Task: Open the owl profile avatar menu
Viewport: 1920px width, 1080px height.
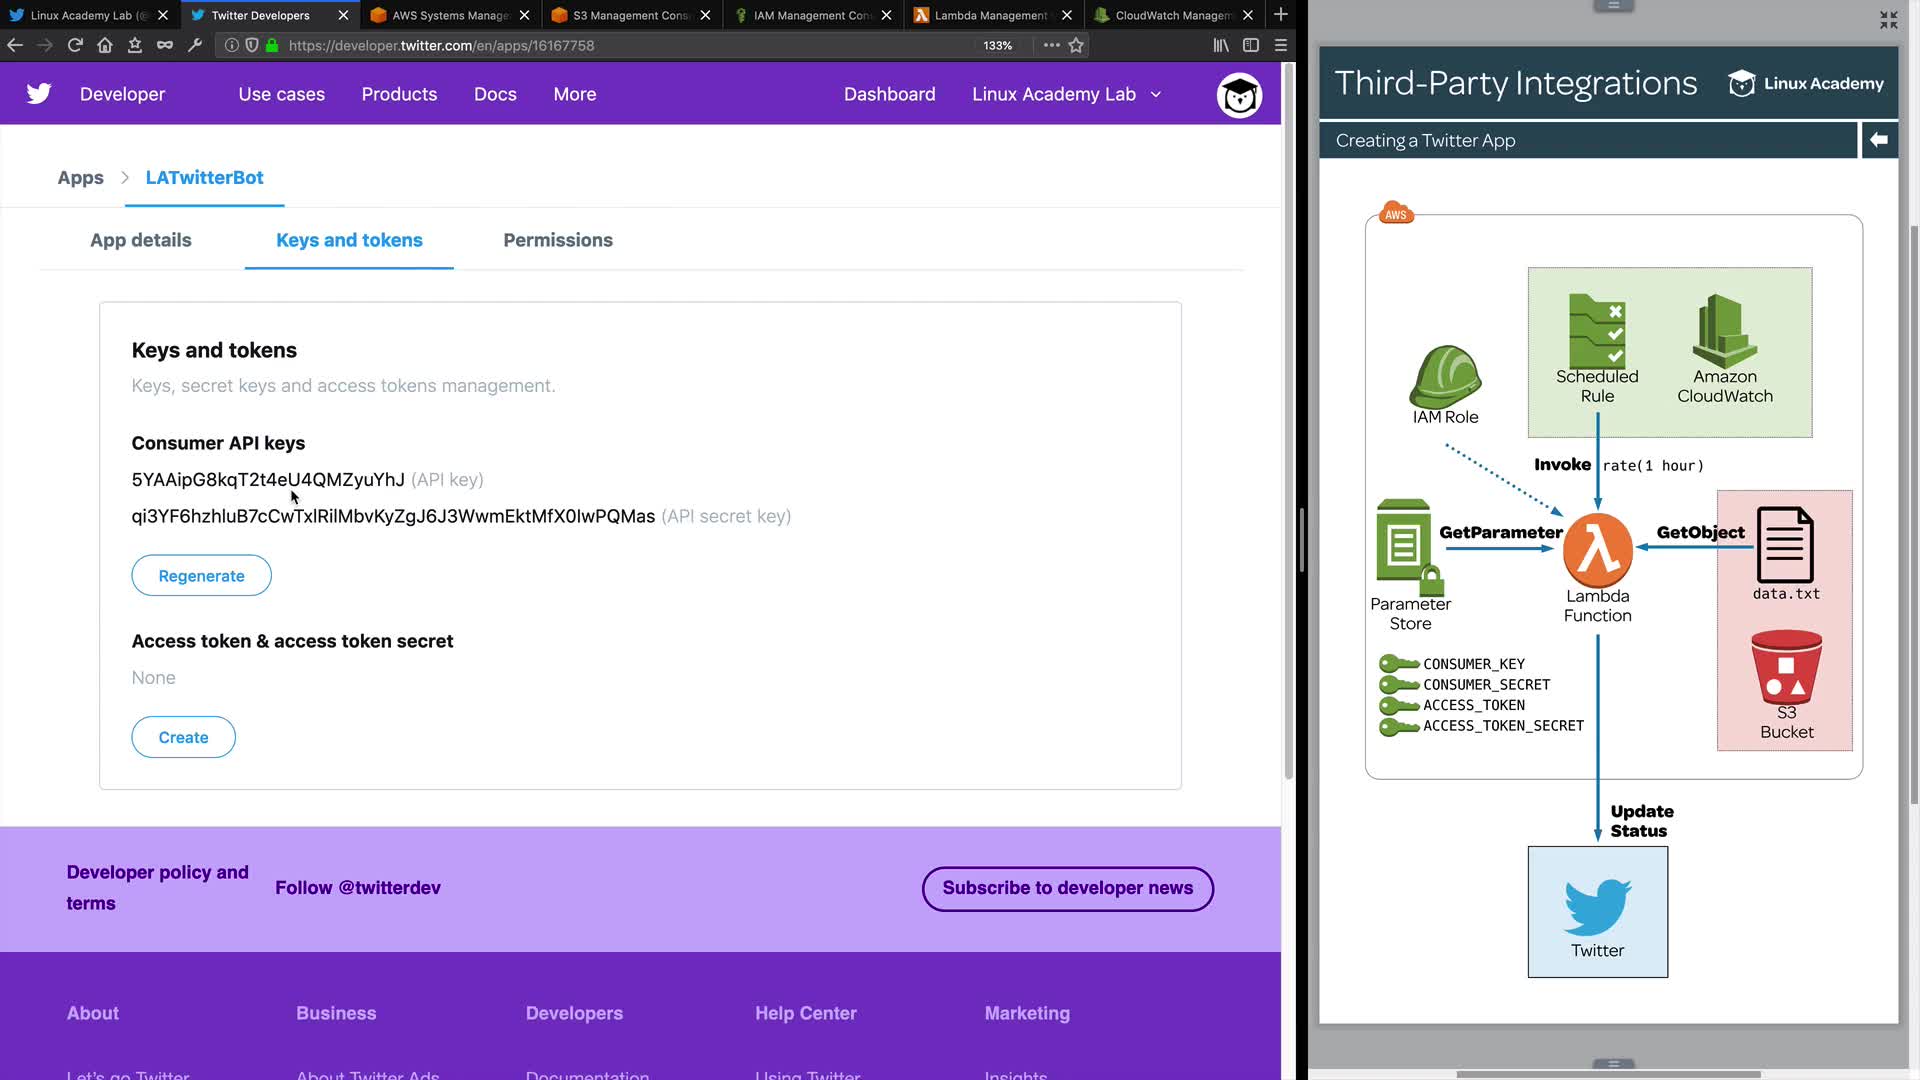Action: pos(1239,96)
